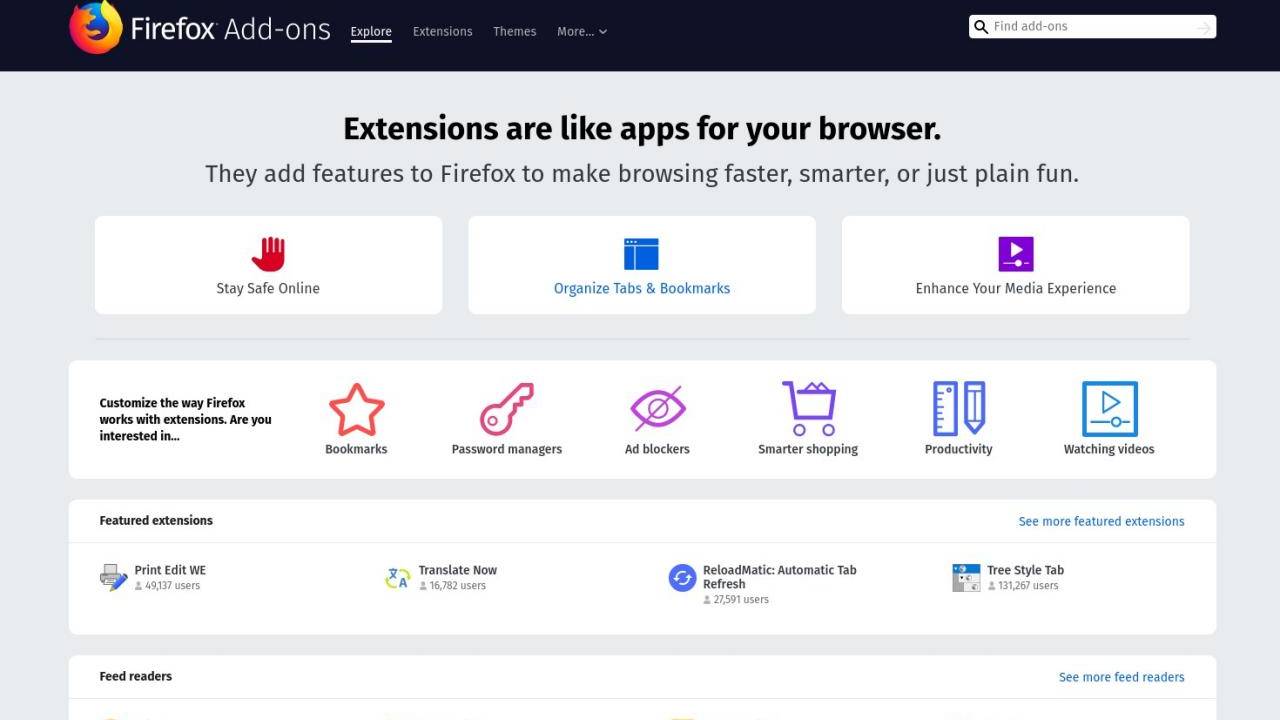
Task: Click the red hand Stay Safe icon
Action: (x=268, y=254)
